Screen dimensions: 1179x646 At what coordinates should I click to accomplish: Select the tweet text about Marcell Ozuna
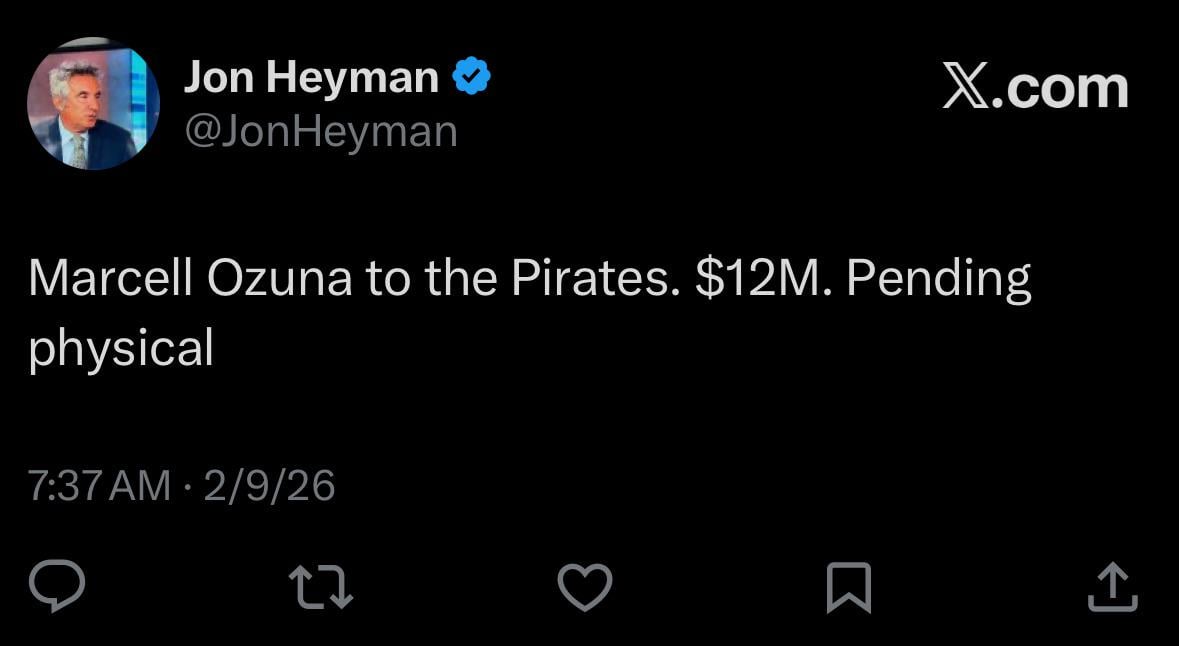tap(530, 310)
